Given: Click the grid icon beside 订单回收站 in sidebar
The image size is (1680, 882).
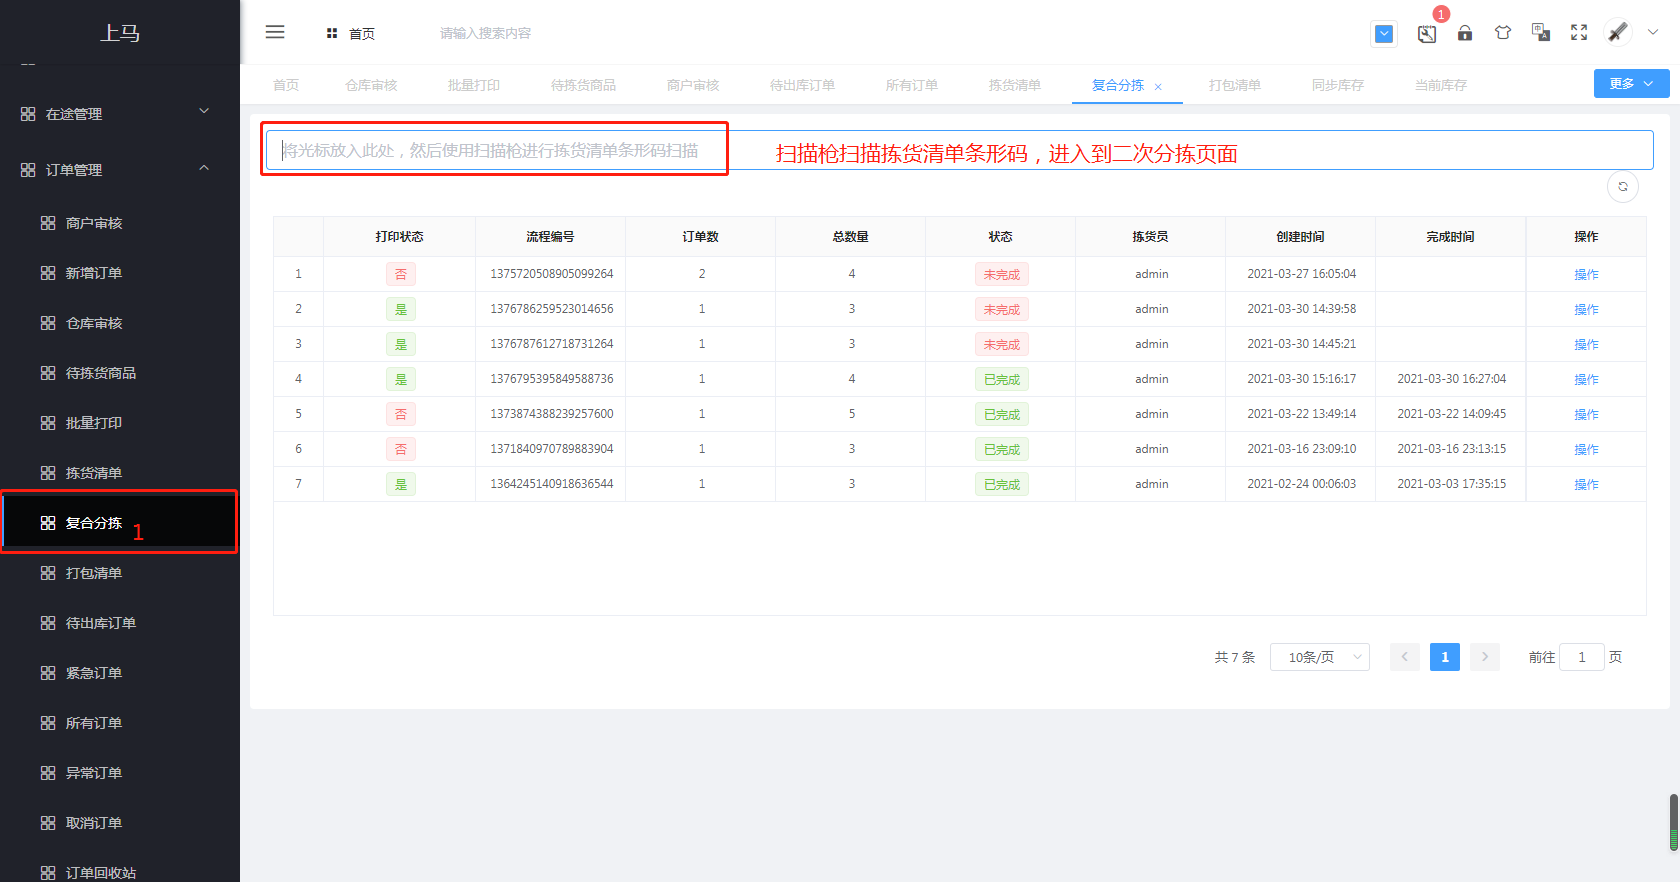Looking at the screenshot, I should 48,873.
